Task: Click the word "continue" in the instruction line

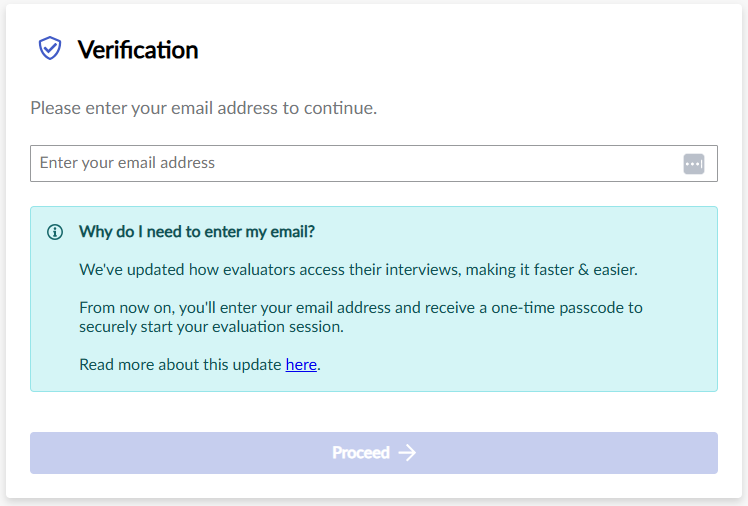Action: pyautogui.click(x=339, y=108)
